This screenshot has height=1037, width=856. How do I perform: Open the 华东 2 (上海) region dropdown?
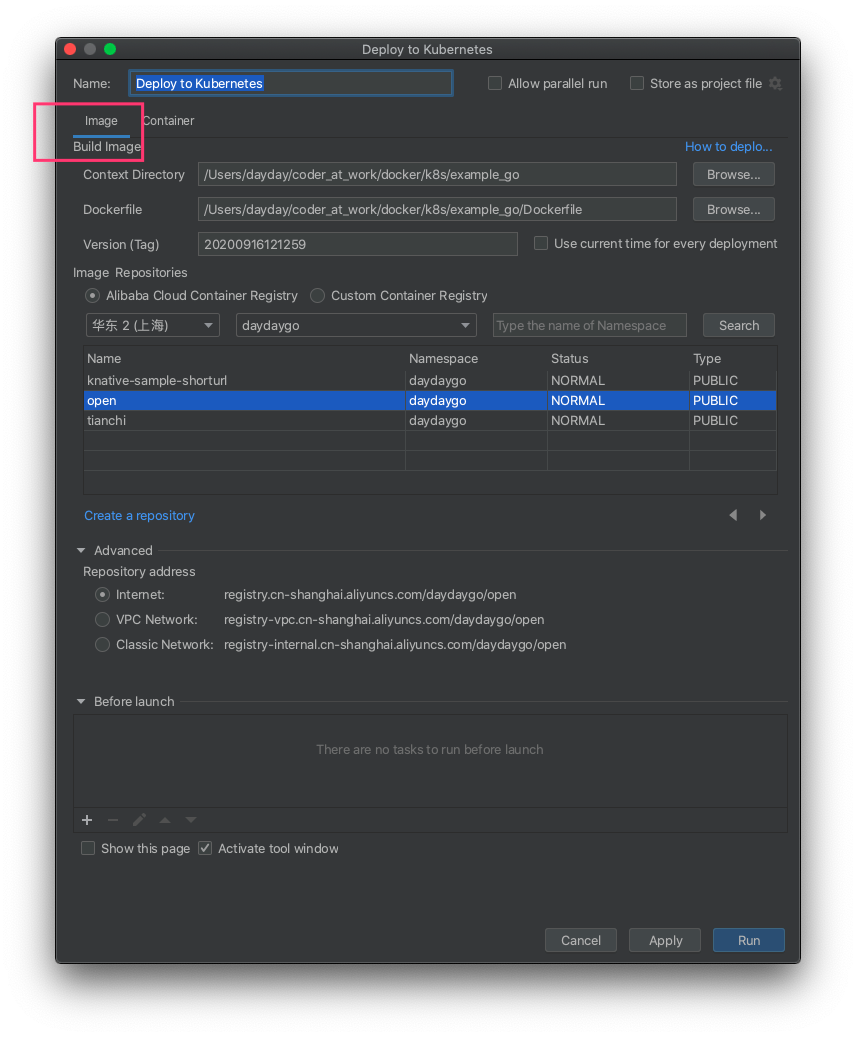[153, 325]
